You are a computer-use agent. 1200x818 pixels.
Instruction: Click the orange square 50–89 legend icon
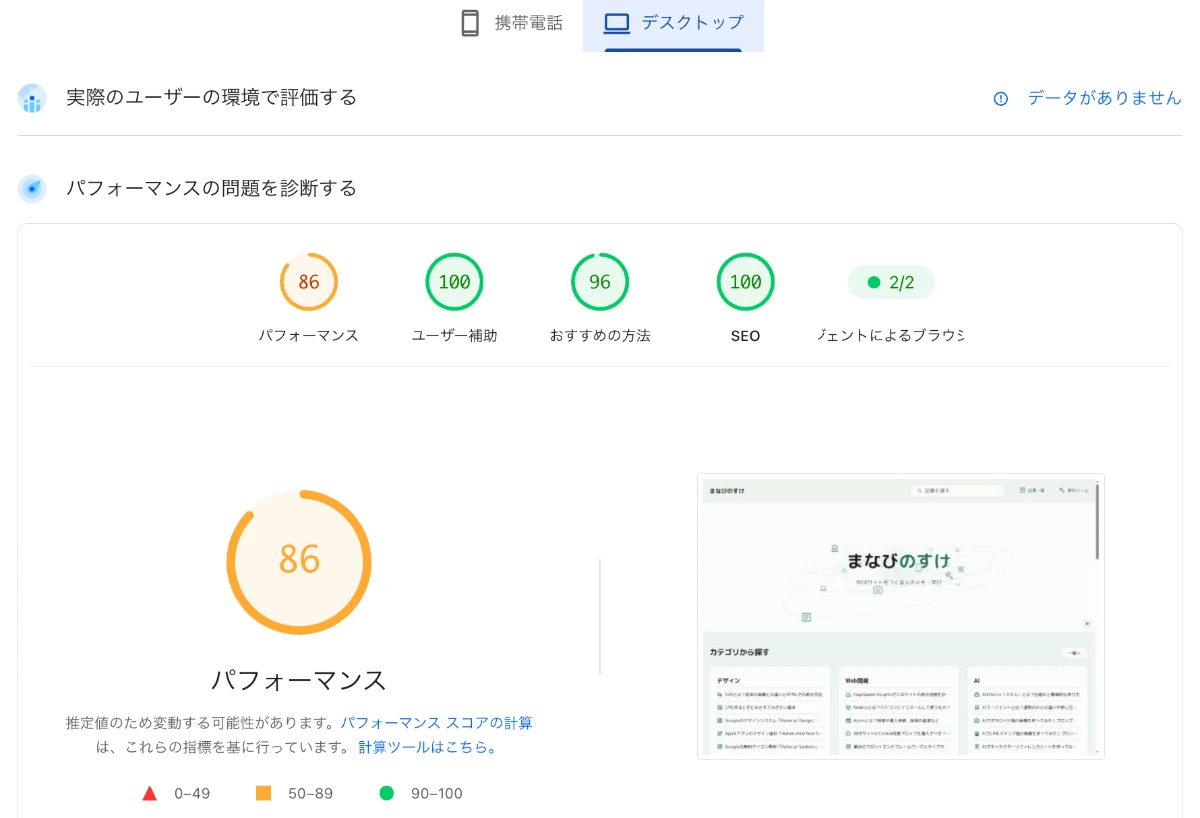tap(264, 793)
